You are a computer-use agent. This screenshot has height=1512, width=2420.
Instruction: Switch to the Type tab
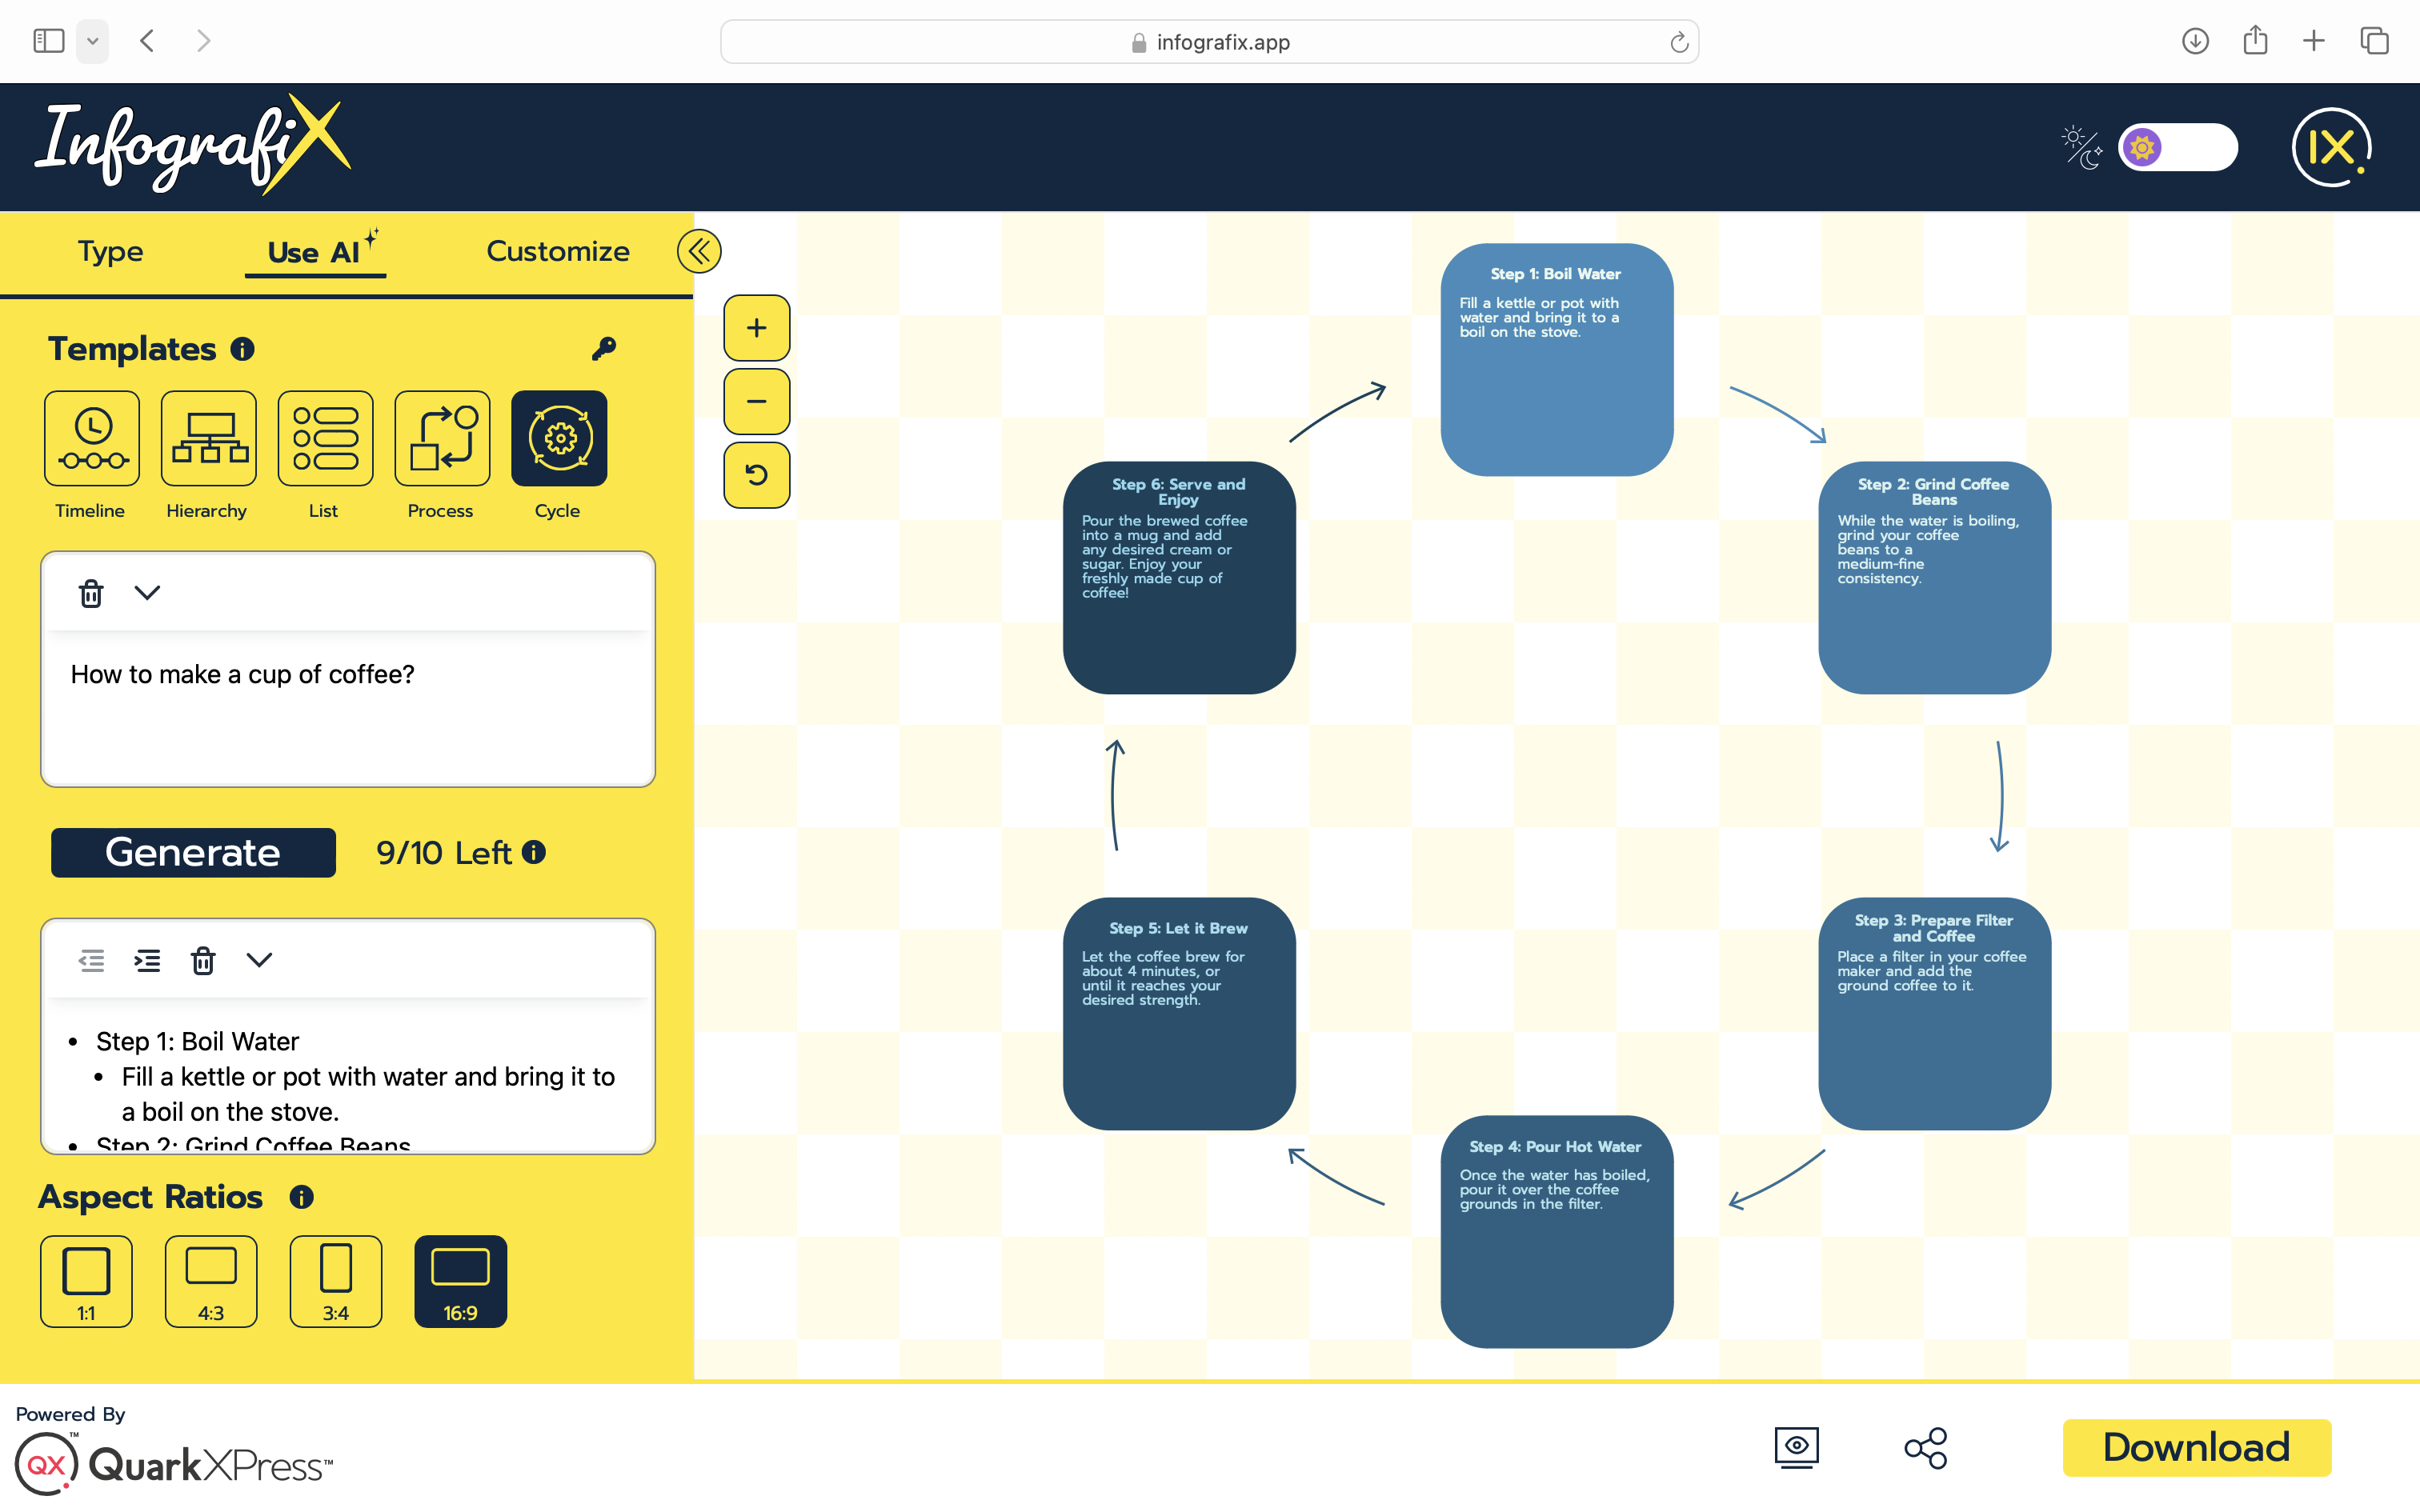pyautogui.click(x=110, y=251)
